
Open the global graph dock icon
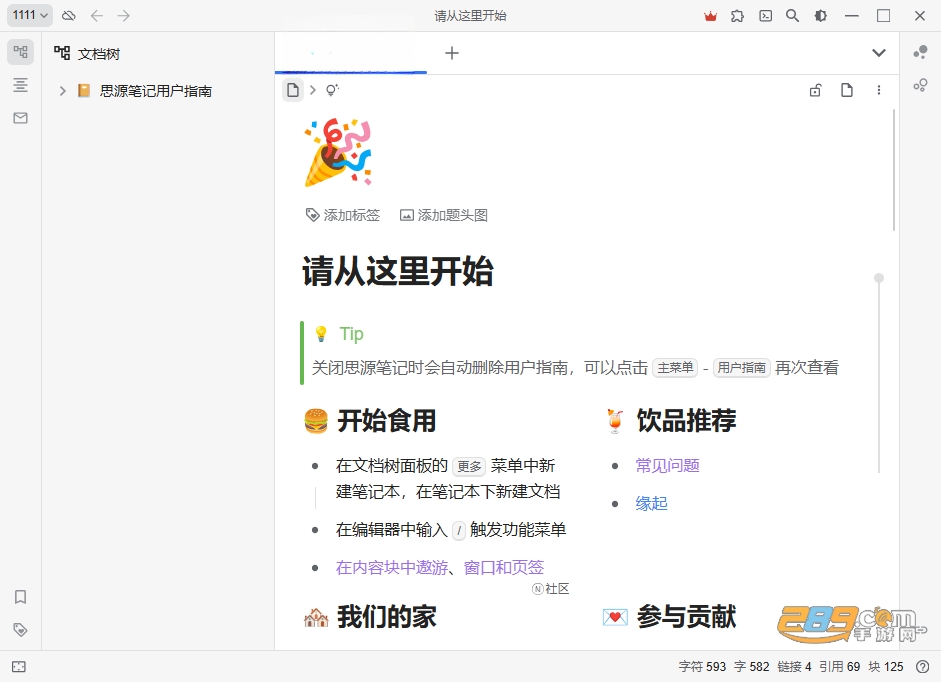click(920, 86)
